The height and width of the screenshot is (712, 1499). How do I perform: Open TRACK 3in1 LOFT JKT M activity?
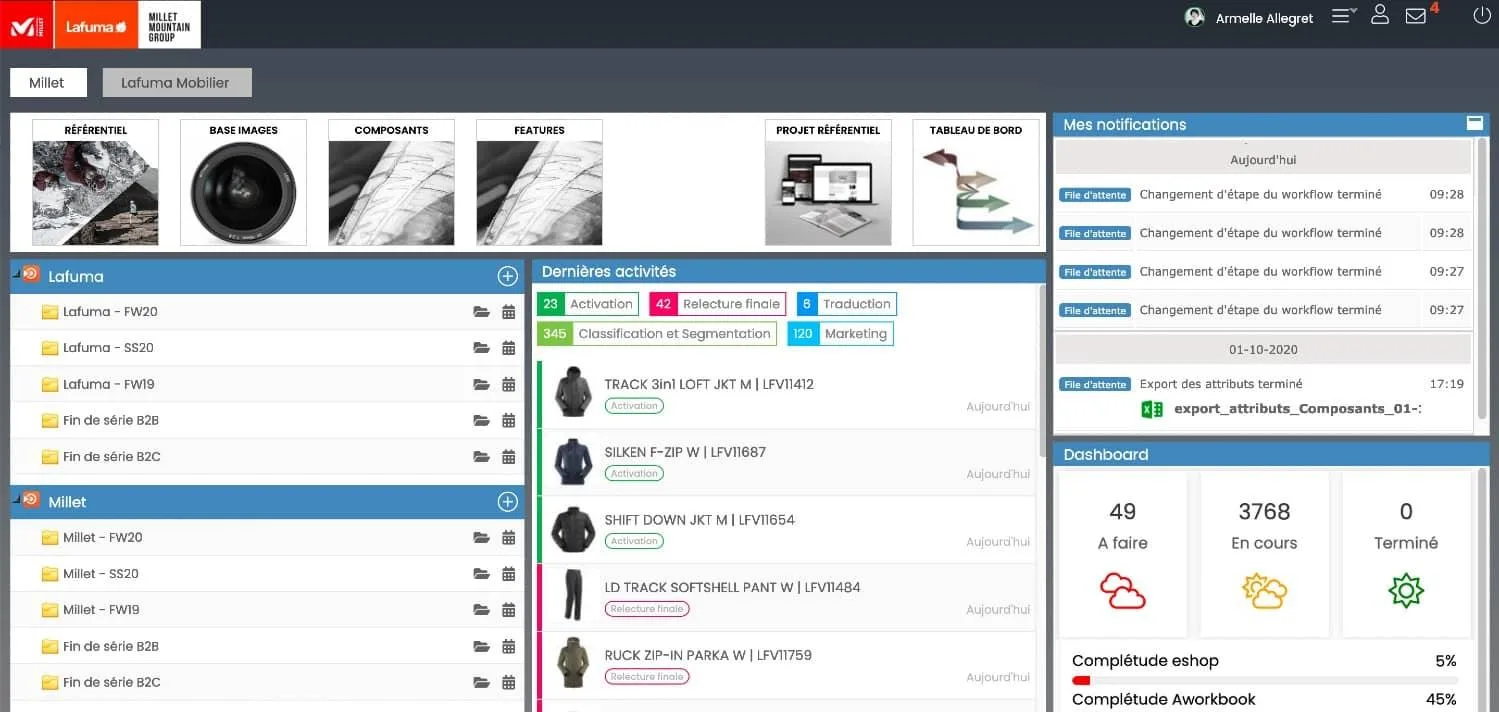[x=787, y=395]
